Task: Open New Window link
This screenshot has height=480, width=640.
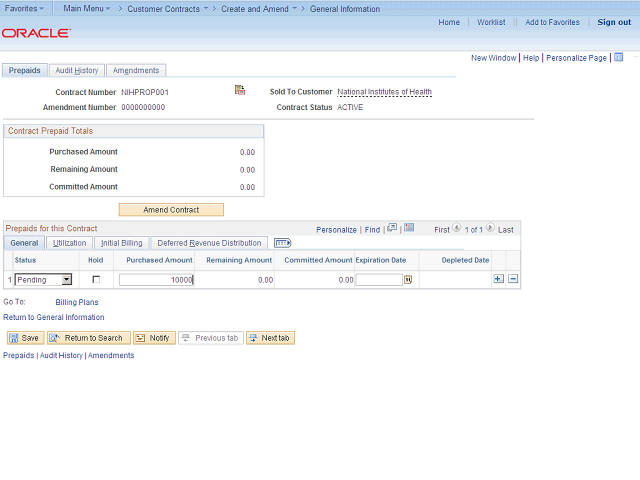Action: coord(493,58)
